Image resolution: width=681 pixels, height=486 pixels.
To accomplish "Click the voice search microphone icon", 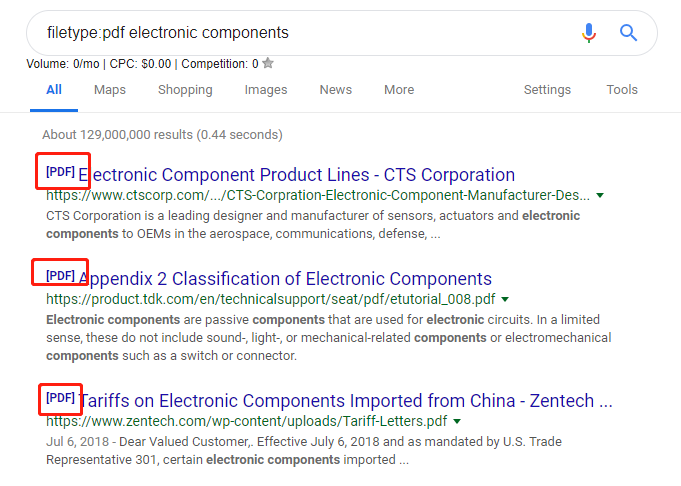I will [589, 33].
